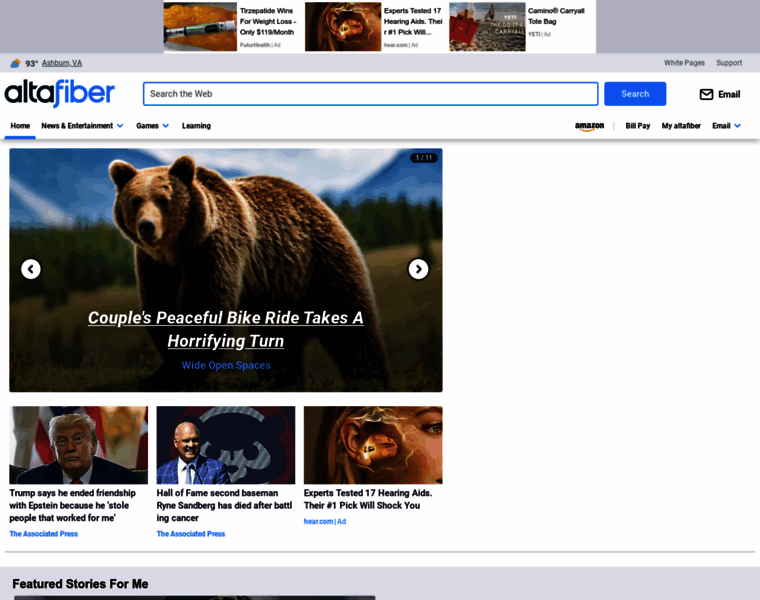Open Couple's Peaceful Bike Ride headline
This screenshot has height=600, width=760.
(226, 330)
